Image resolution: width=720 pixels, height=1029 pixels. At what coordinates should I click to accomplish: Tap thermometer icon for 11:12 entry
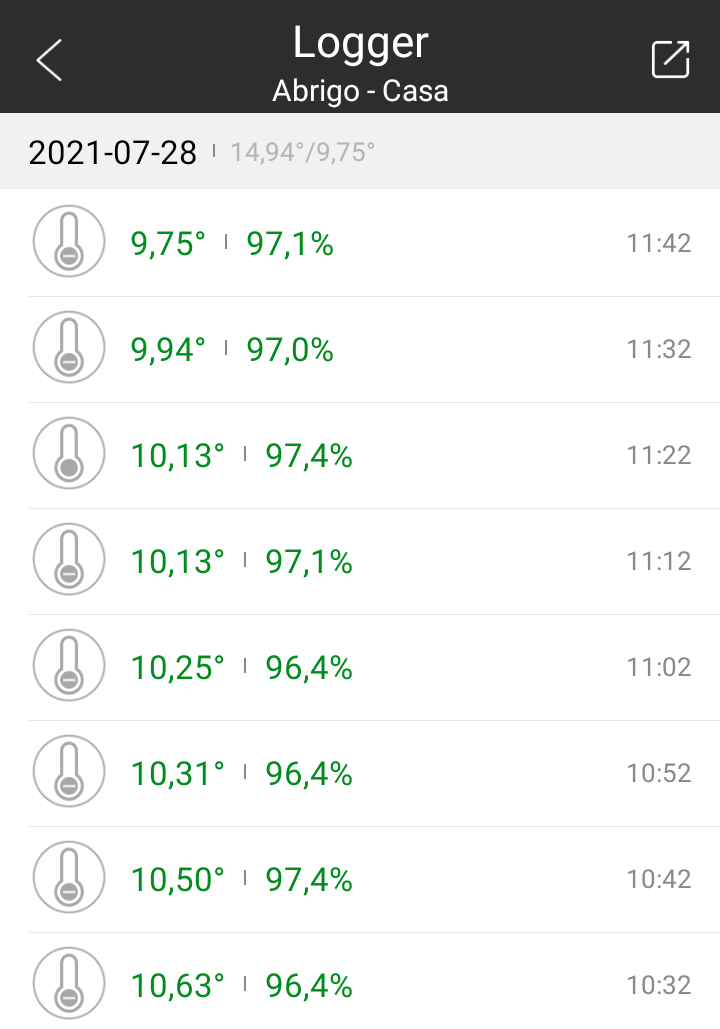(x=69, y=559)
